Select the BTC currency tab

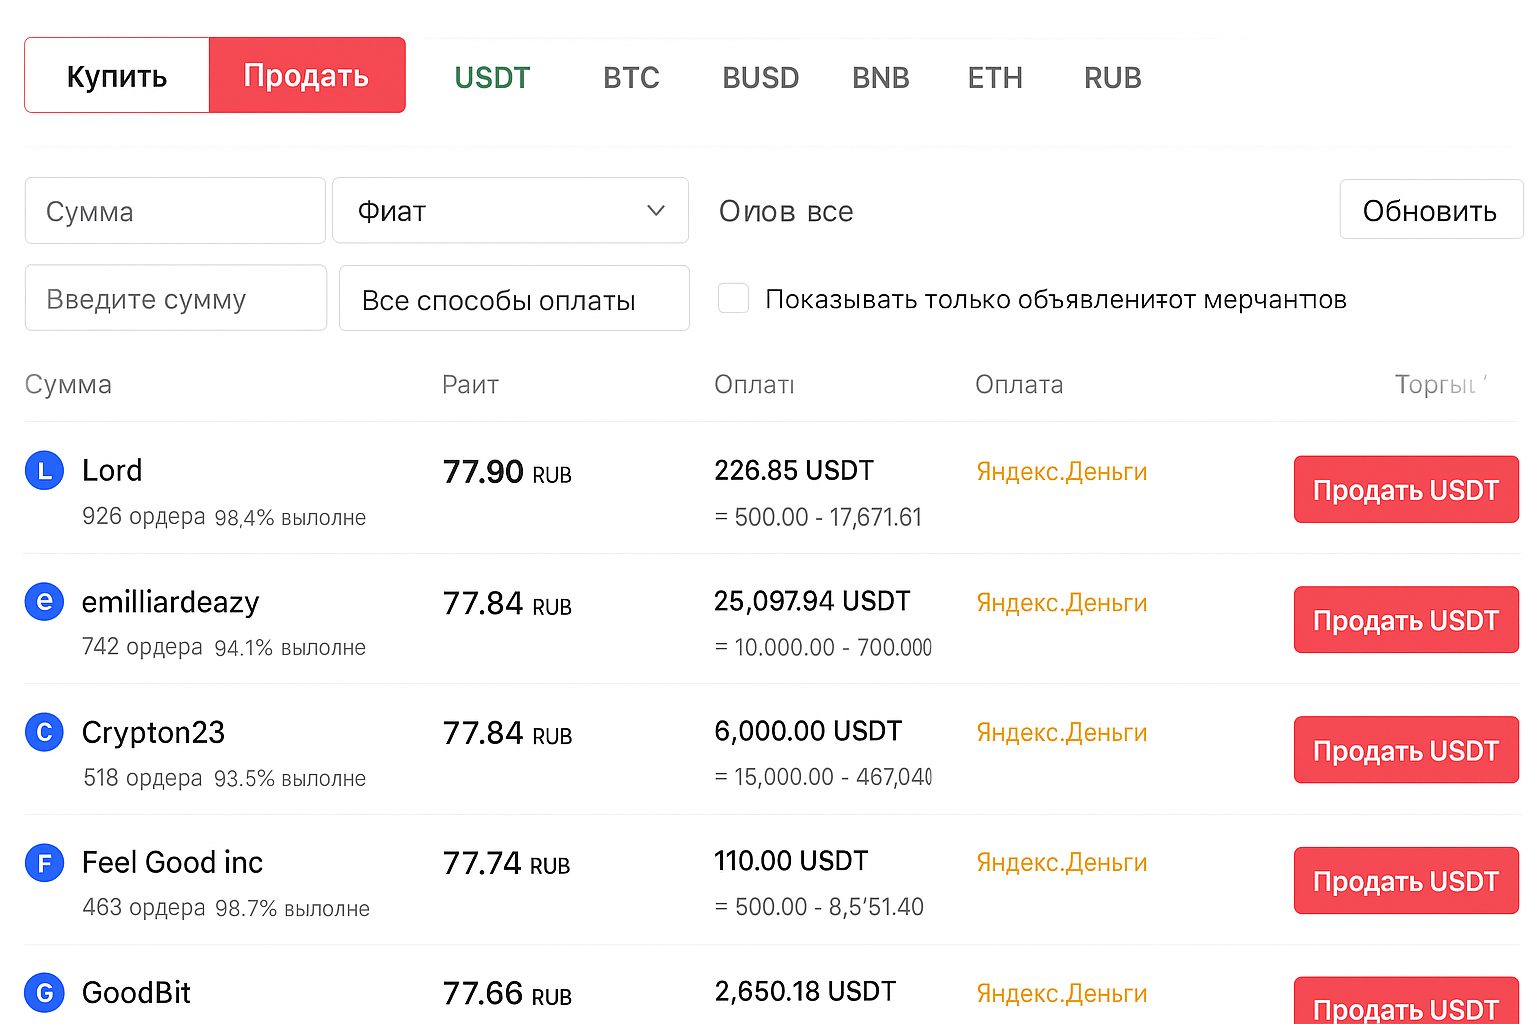point(631,77)
